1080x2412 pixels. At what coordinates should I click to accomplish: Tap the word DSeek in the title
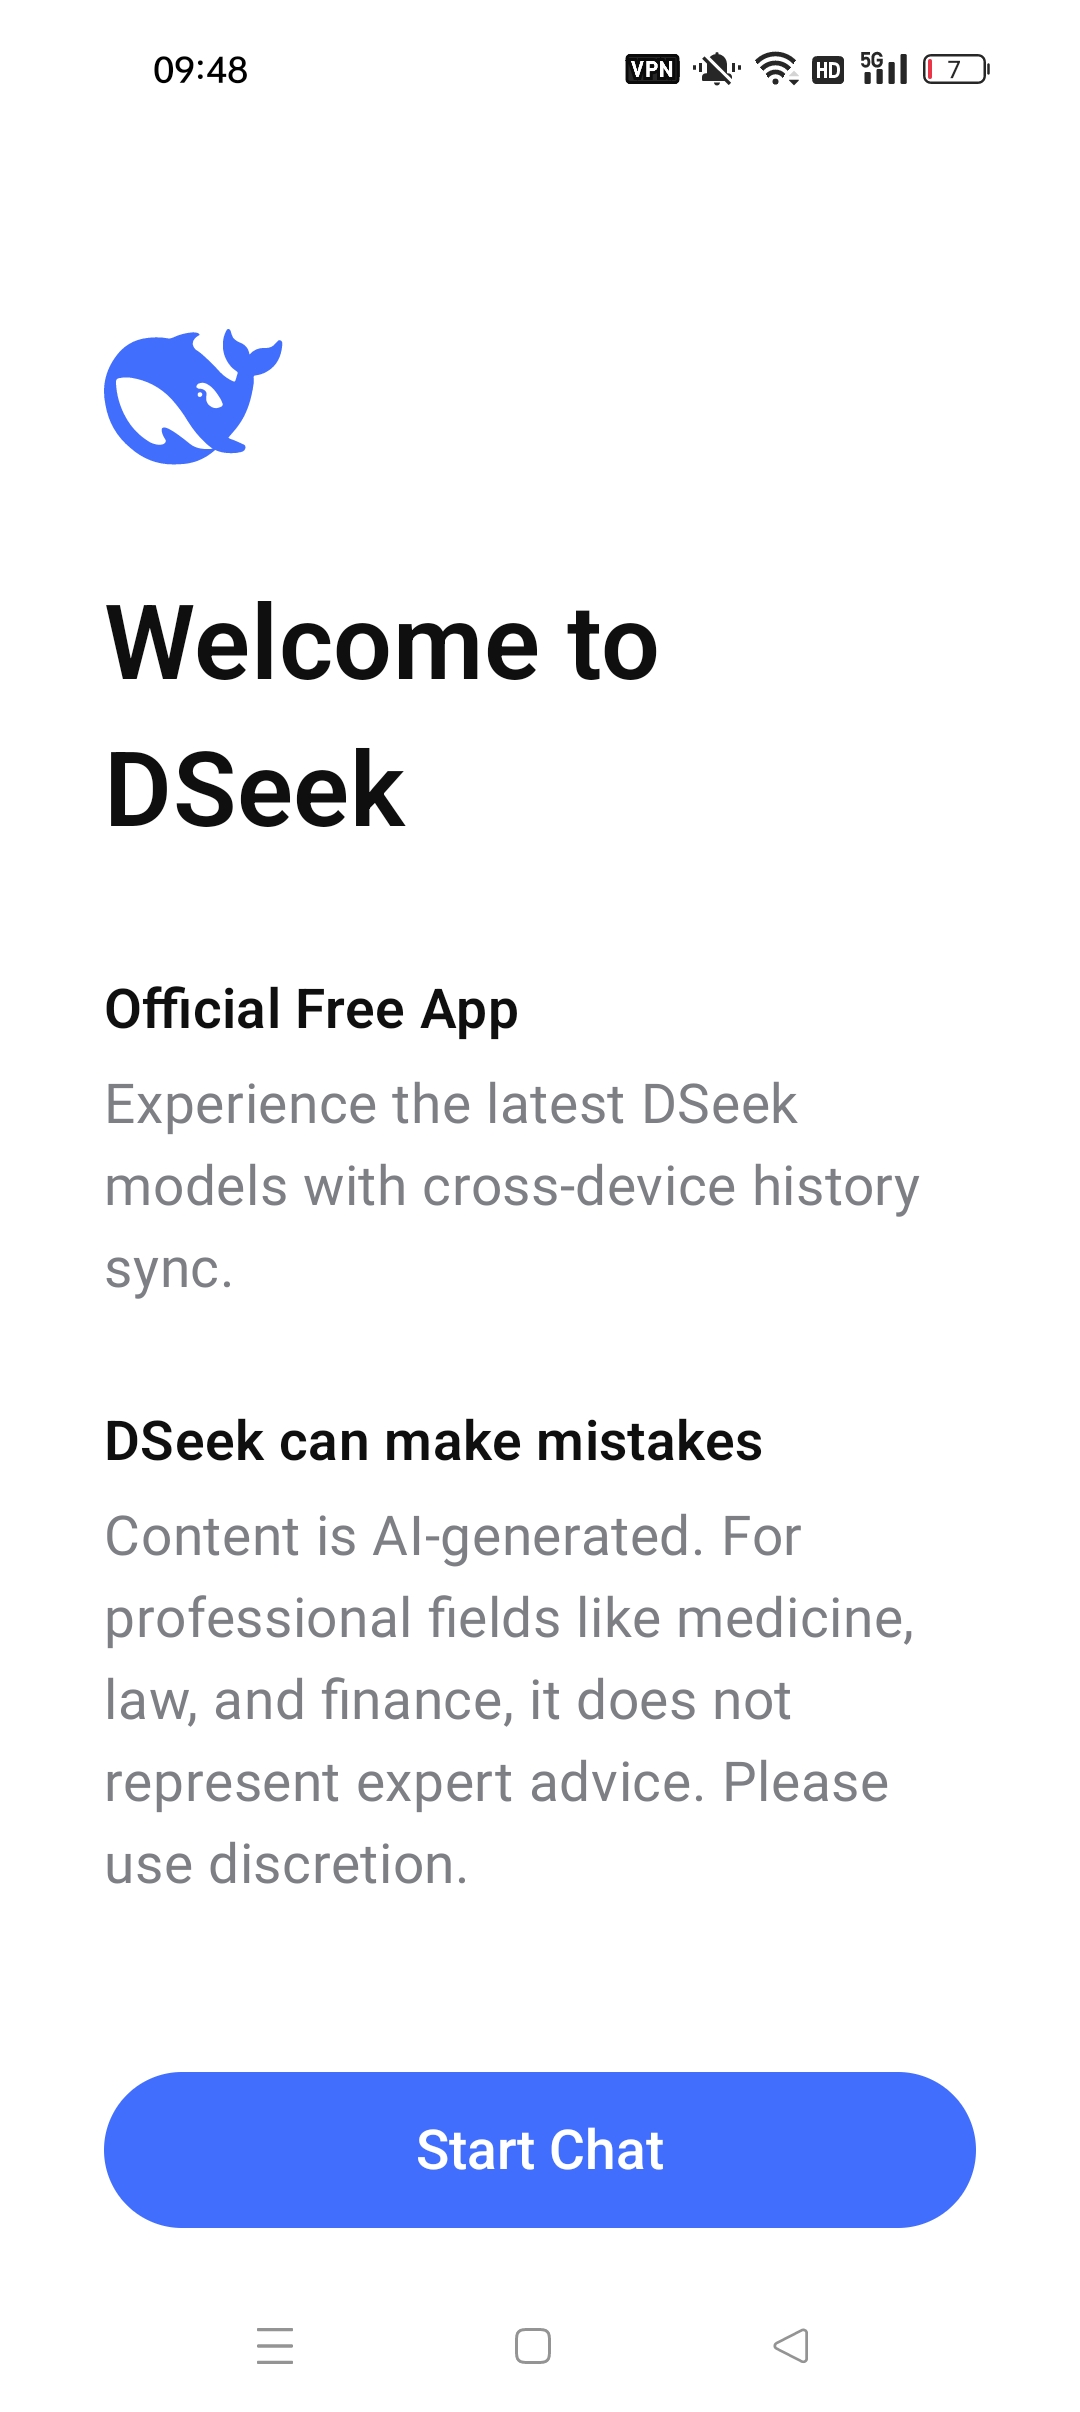click(255, 790)
